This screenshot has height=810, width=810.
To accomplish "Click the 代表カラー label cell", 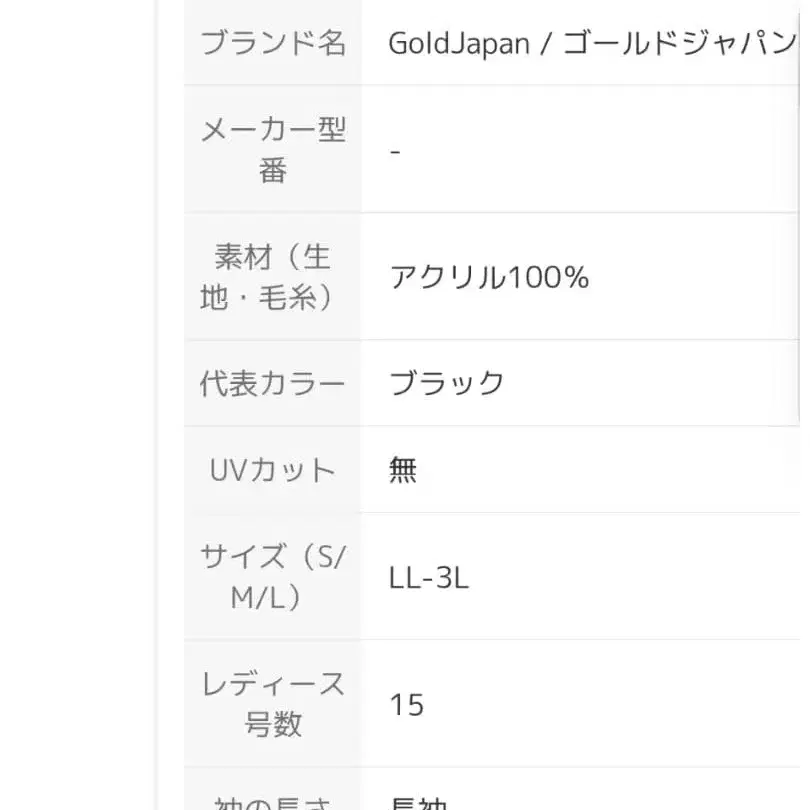I will point(273,384).
